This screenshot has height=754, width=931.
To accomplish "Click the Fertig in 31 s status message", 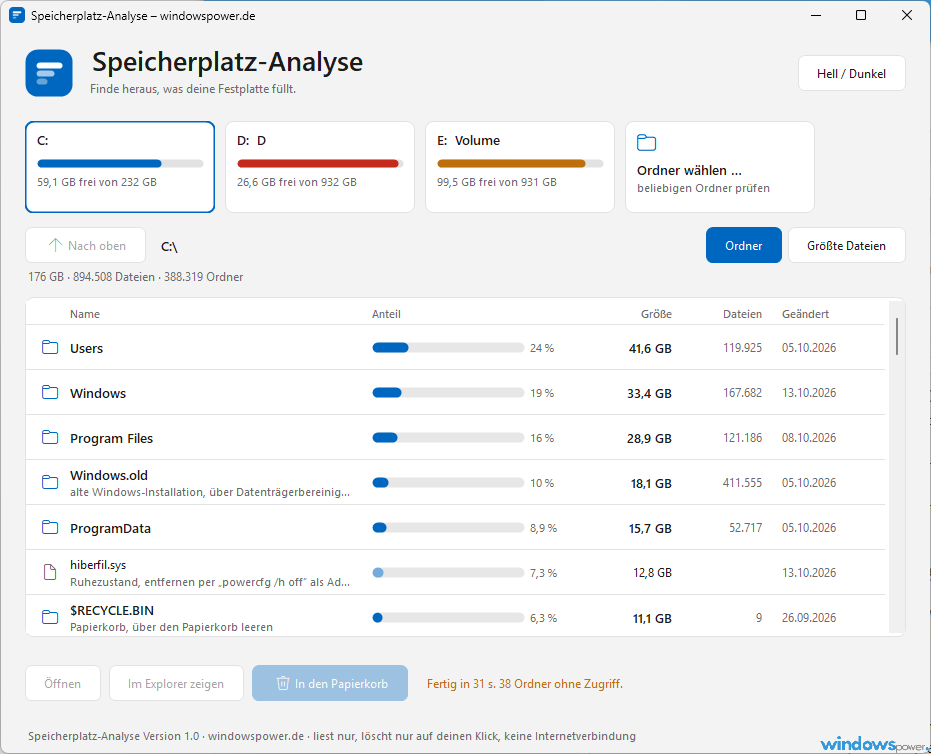I will tap(525, 684).
